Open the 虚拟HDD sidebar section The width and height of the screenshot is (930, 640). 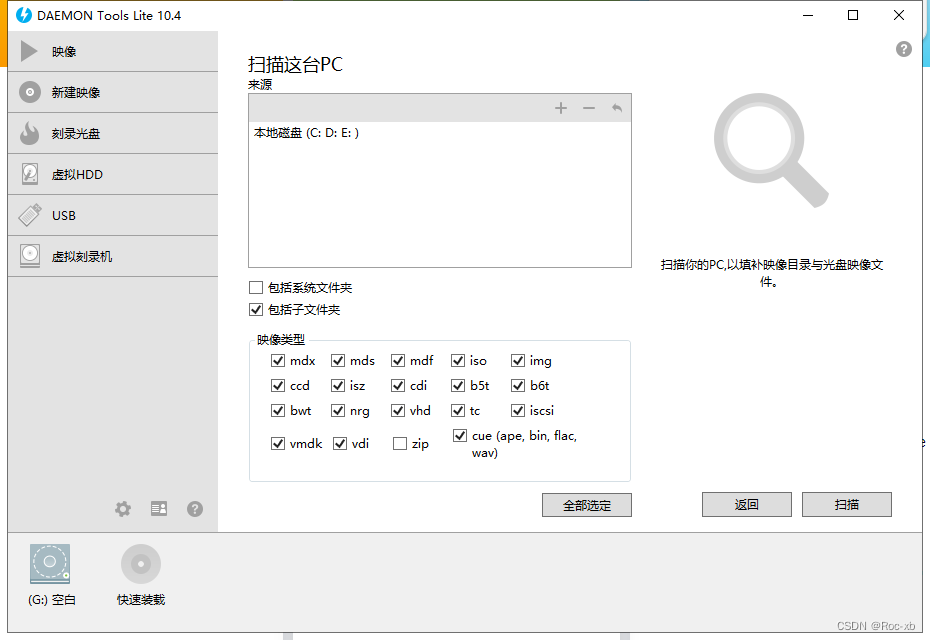point(113,174)
